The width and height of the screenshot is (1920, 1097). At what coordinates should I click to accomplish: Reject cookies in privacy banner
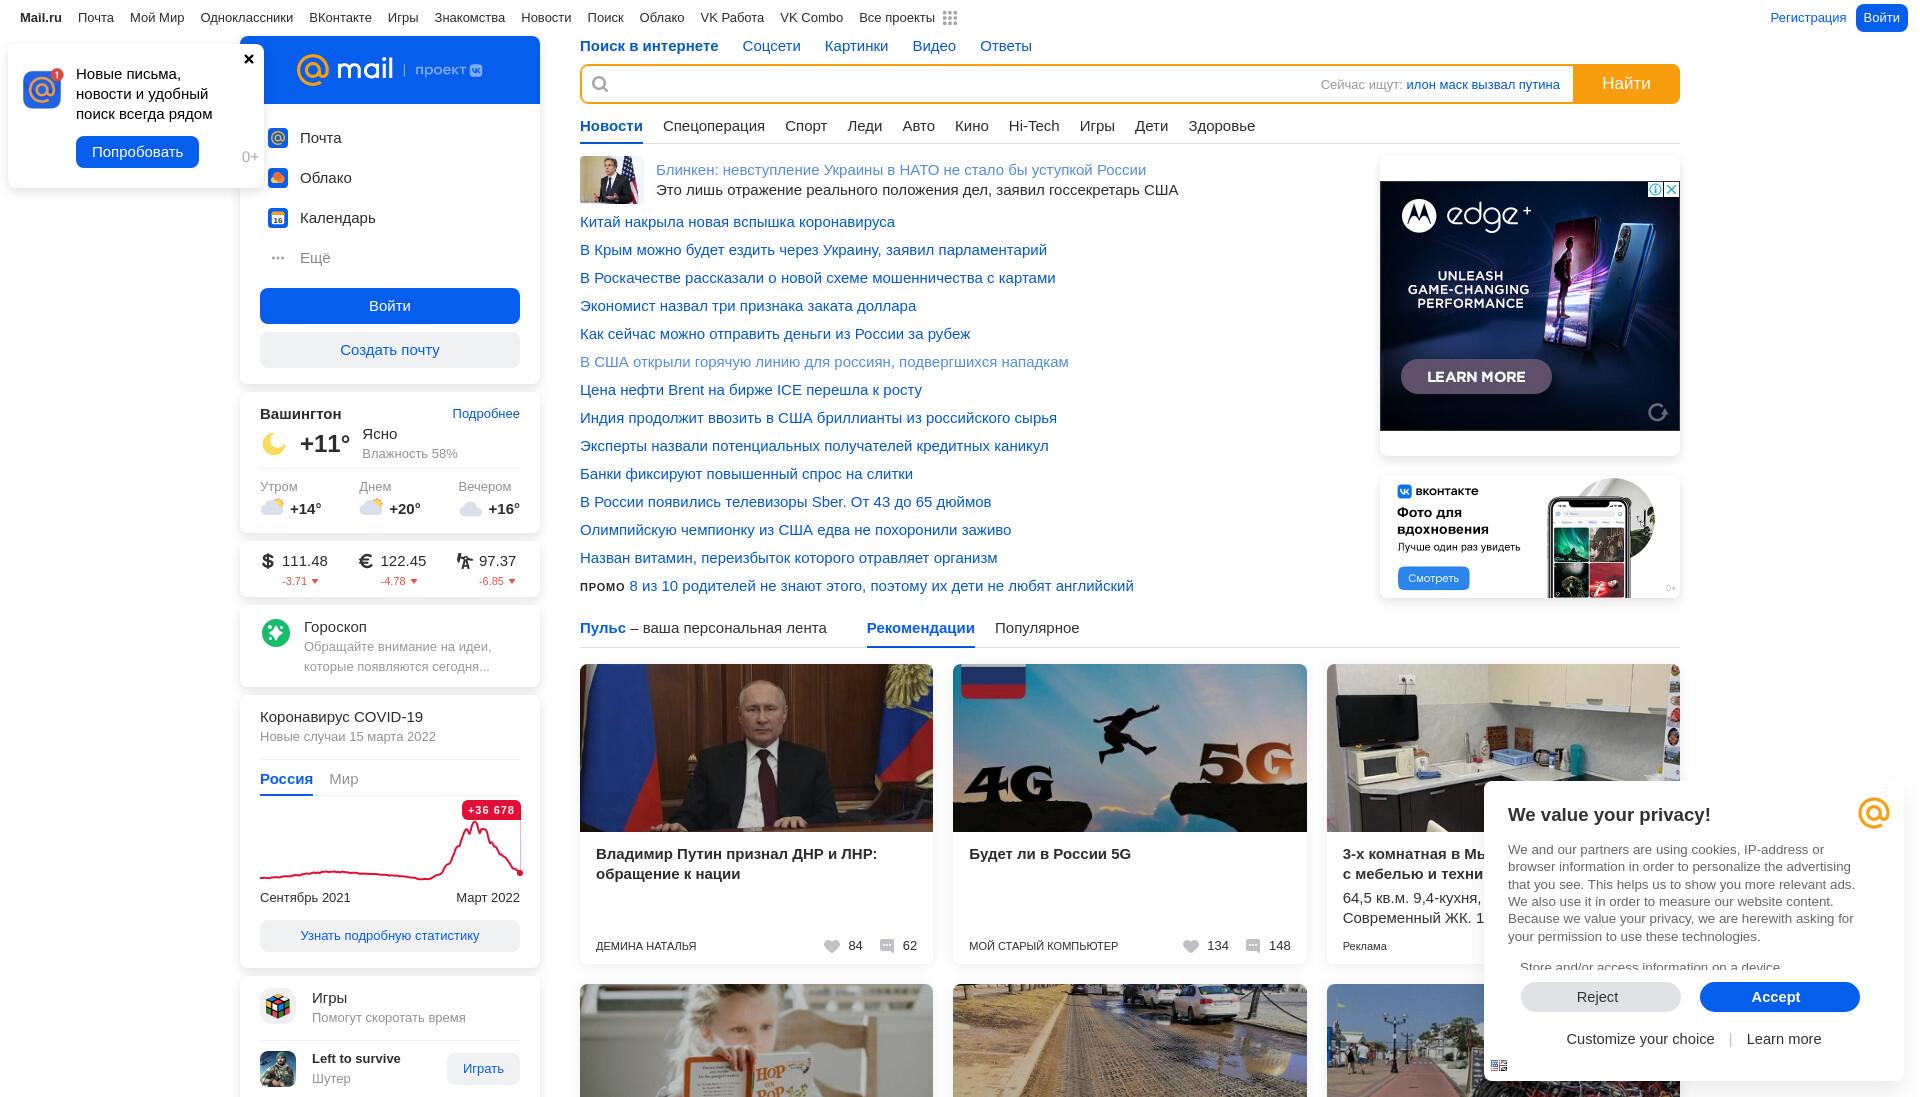(x=1600, y=997)
